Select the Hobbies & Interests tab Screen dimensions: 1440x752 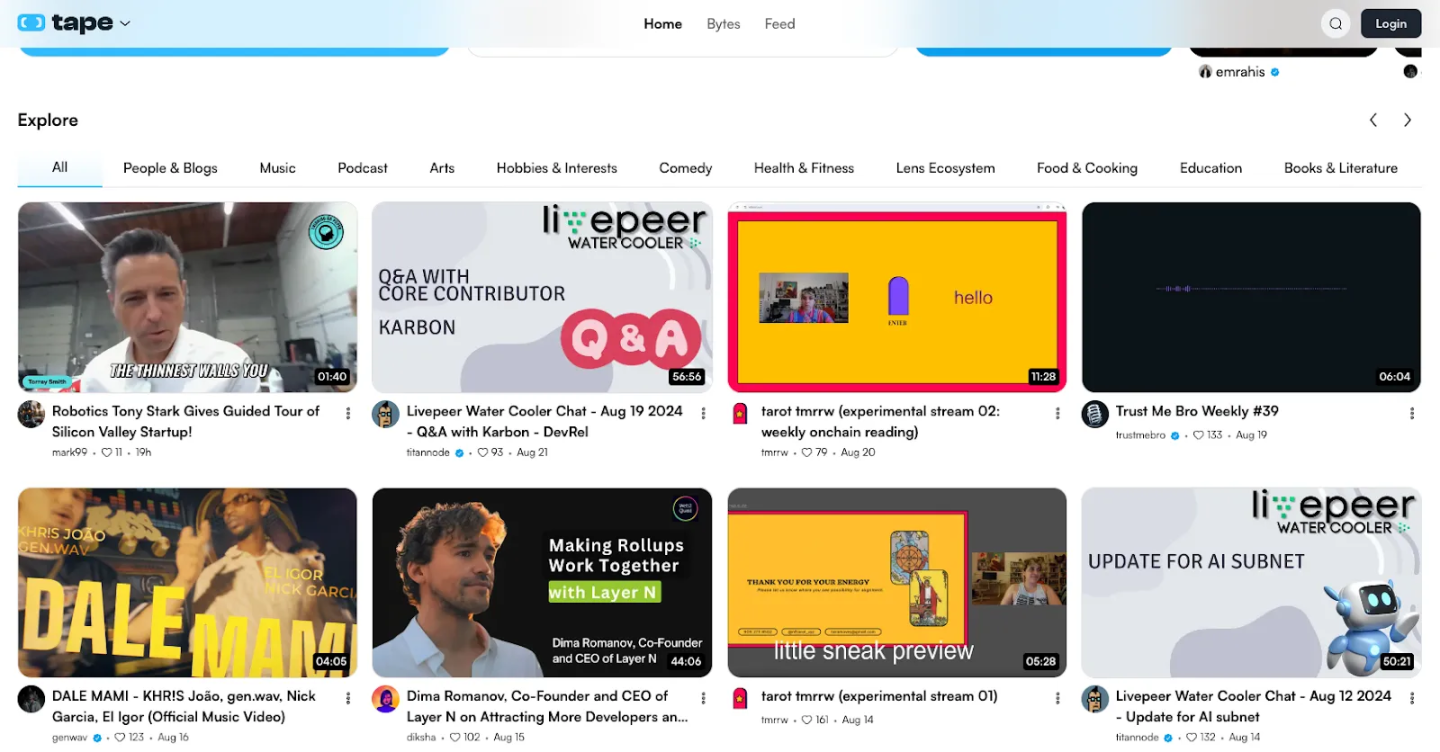pos(557,168)
